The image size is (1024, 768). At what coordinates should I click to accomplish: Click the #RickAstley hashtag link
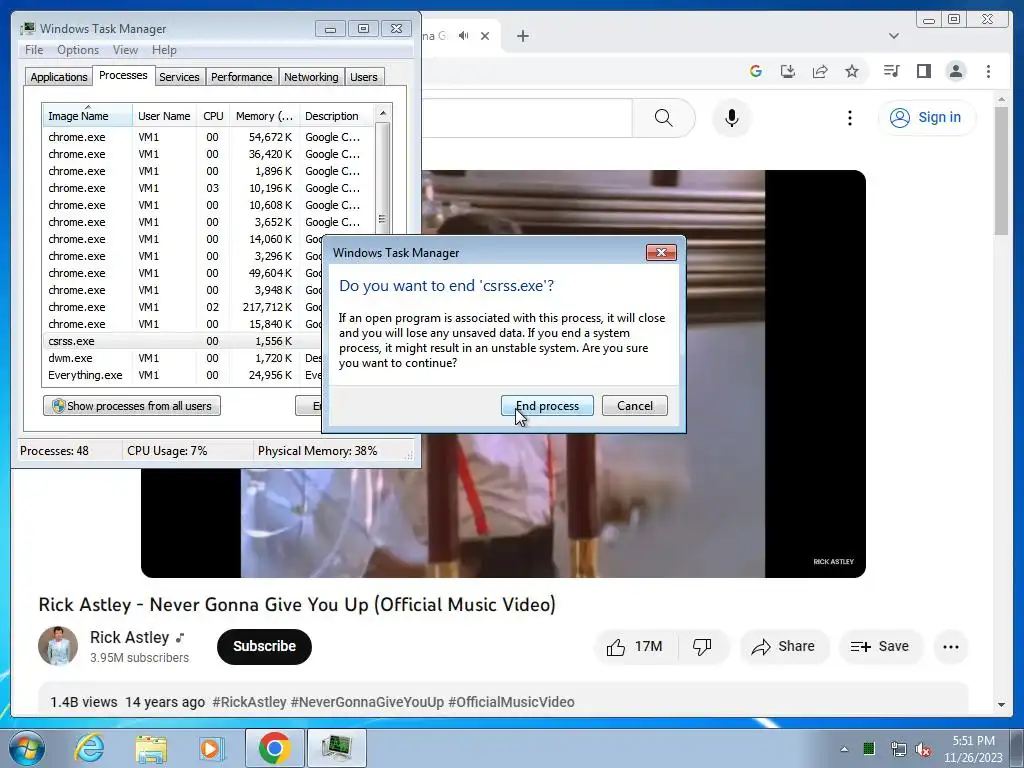click(249, 702)
